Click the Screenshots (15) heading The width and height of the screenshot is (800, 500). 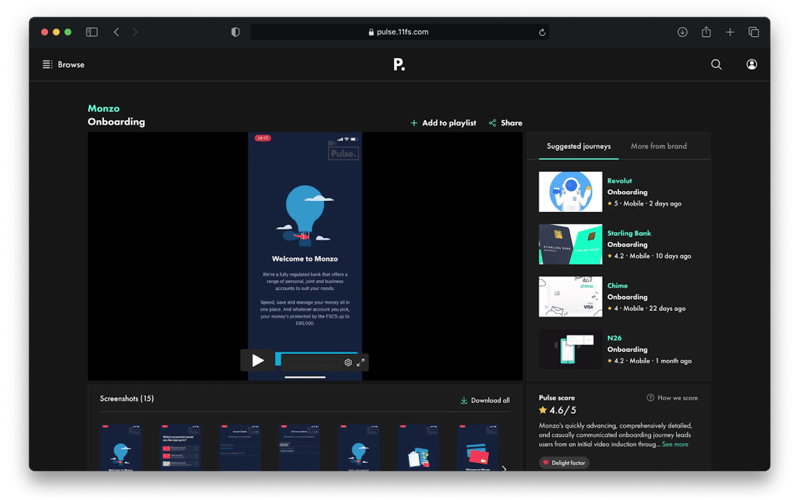click(127, 398)
